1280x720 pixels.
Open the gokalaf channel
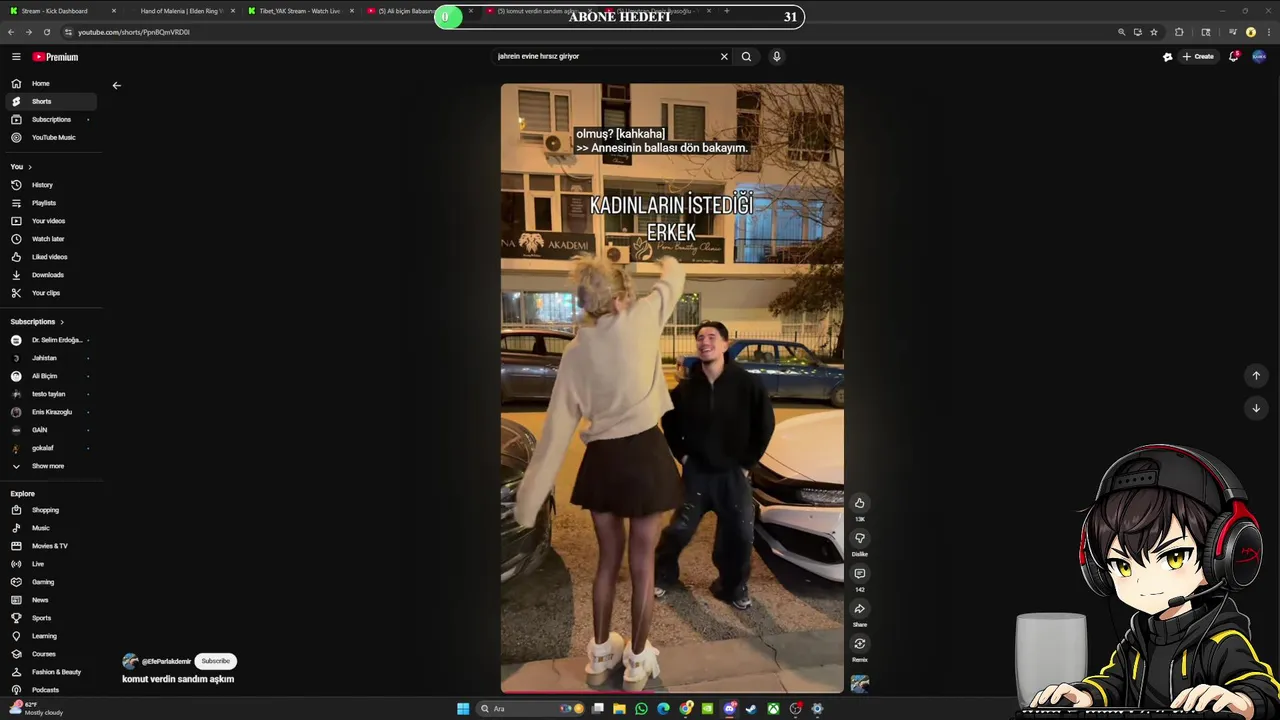pyautogui.click(x=50, y=448)
